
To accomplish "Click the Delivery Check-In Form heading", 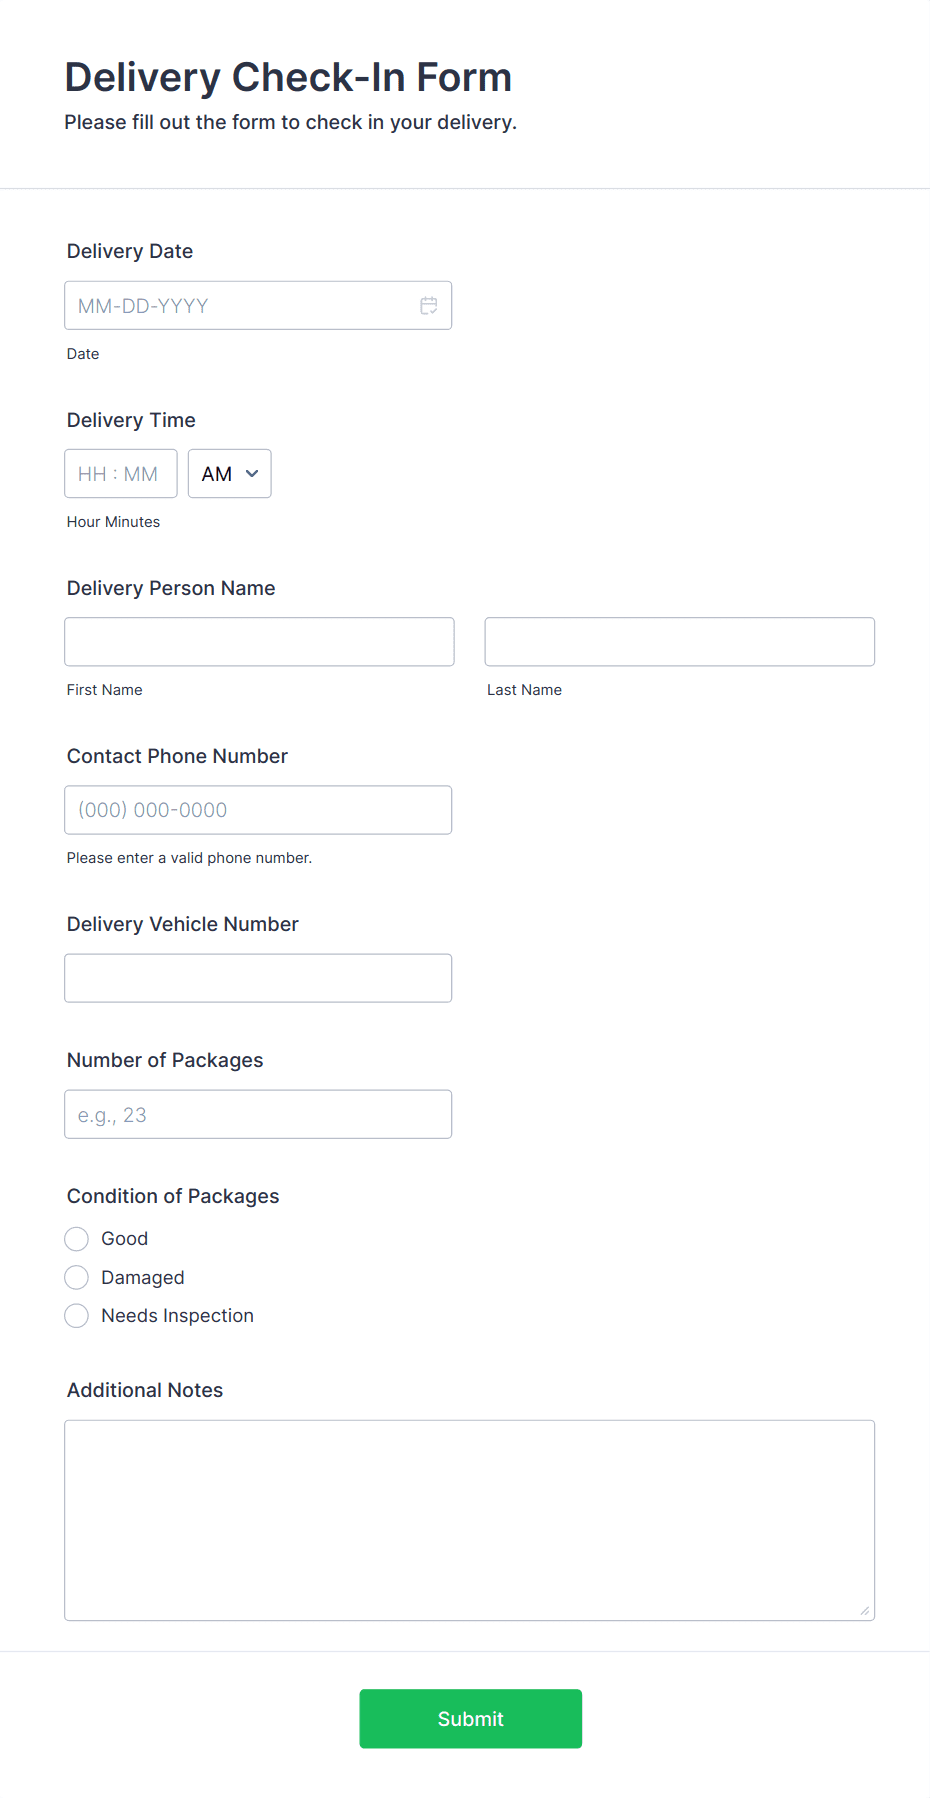I will [288, 77].
